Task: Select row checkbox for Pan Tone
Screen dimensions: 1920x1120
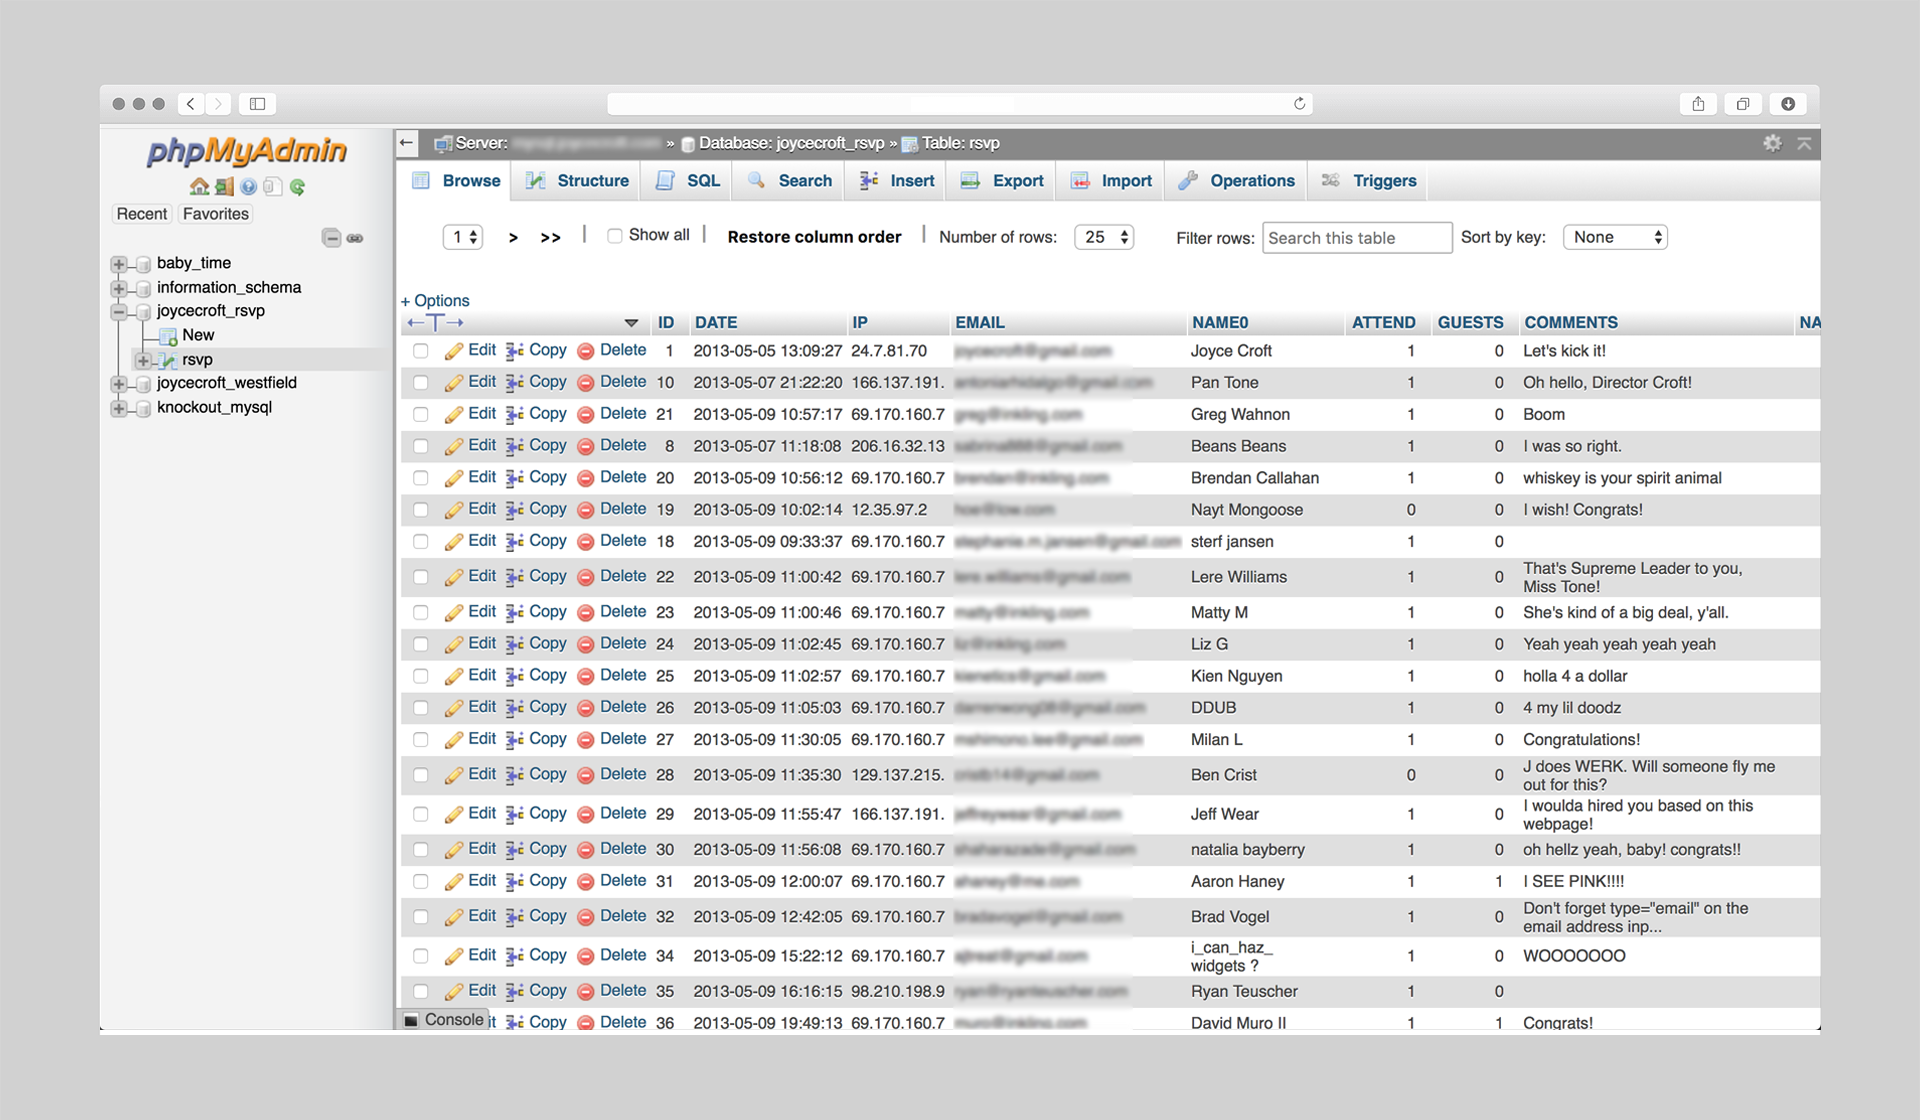Action: 420,383
